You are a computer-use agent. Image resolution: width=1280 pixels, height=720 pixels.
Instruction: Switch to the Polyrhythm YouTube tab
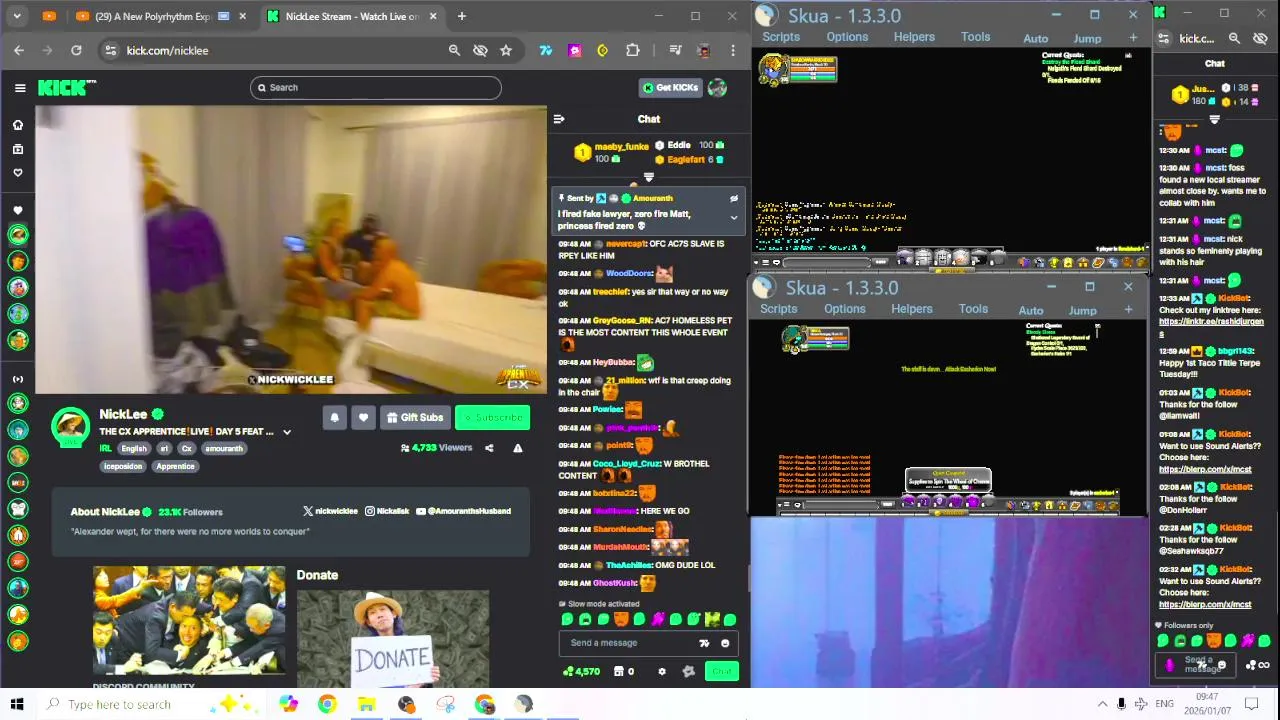(152, 16)
